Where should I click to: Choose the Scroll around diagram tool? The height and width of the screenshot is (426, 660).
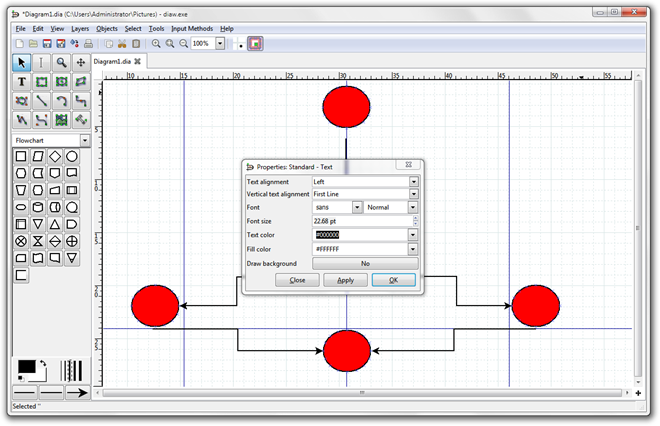click(81, 63)
